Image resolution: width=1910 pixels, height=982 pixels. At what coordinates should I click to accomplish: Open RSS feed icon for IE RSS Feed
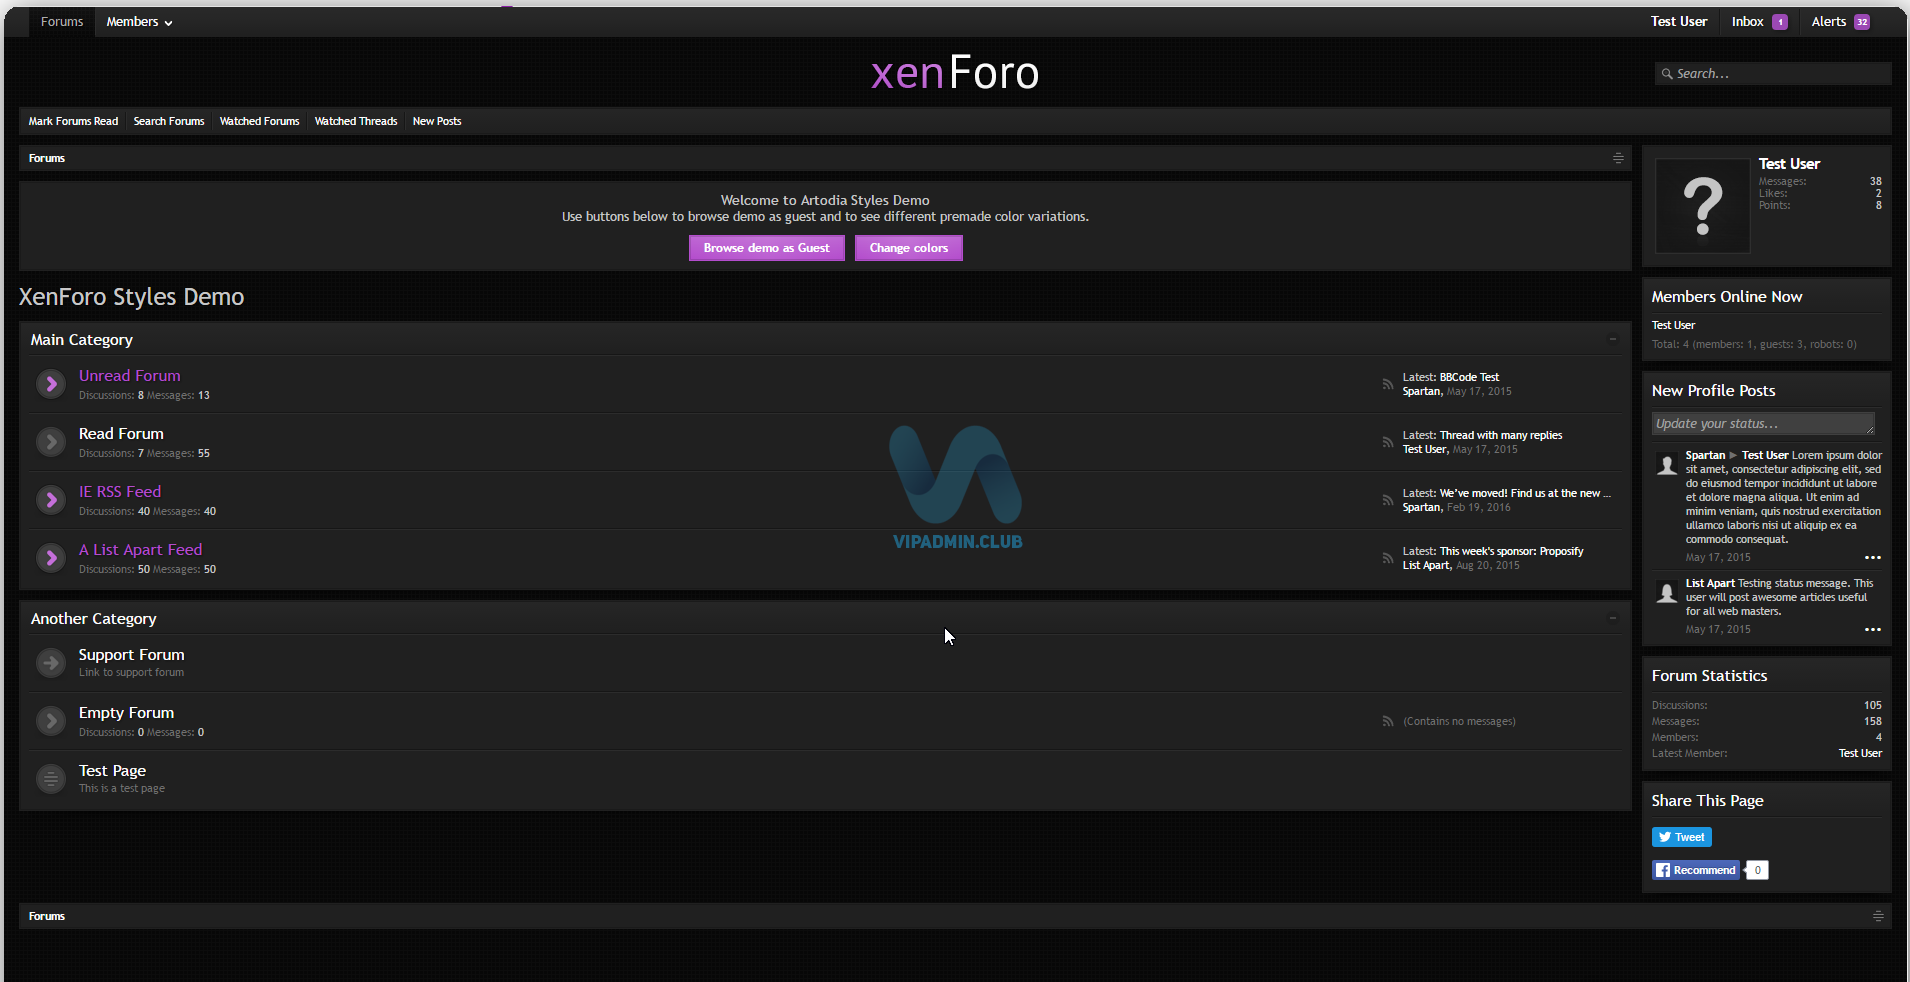pos(1388,500)
